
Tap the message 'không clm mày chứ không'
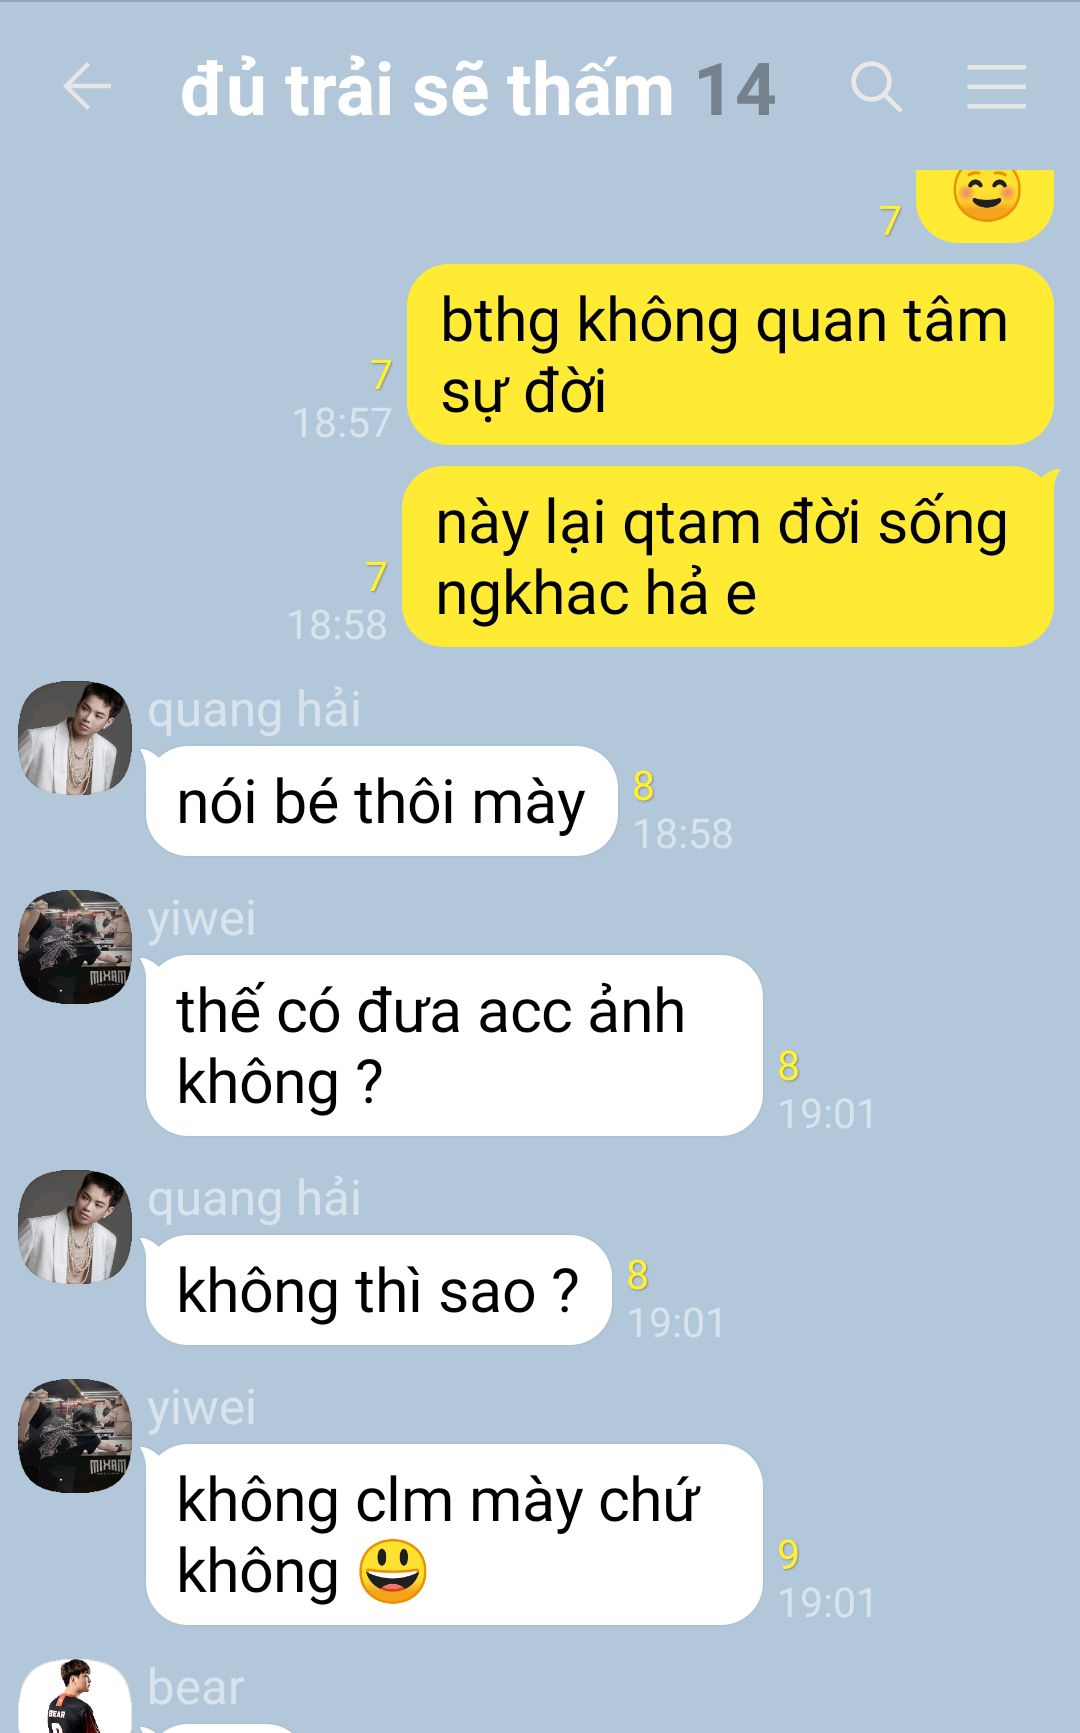click(x=454, y=1534)
